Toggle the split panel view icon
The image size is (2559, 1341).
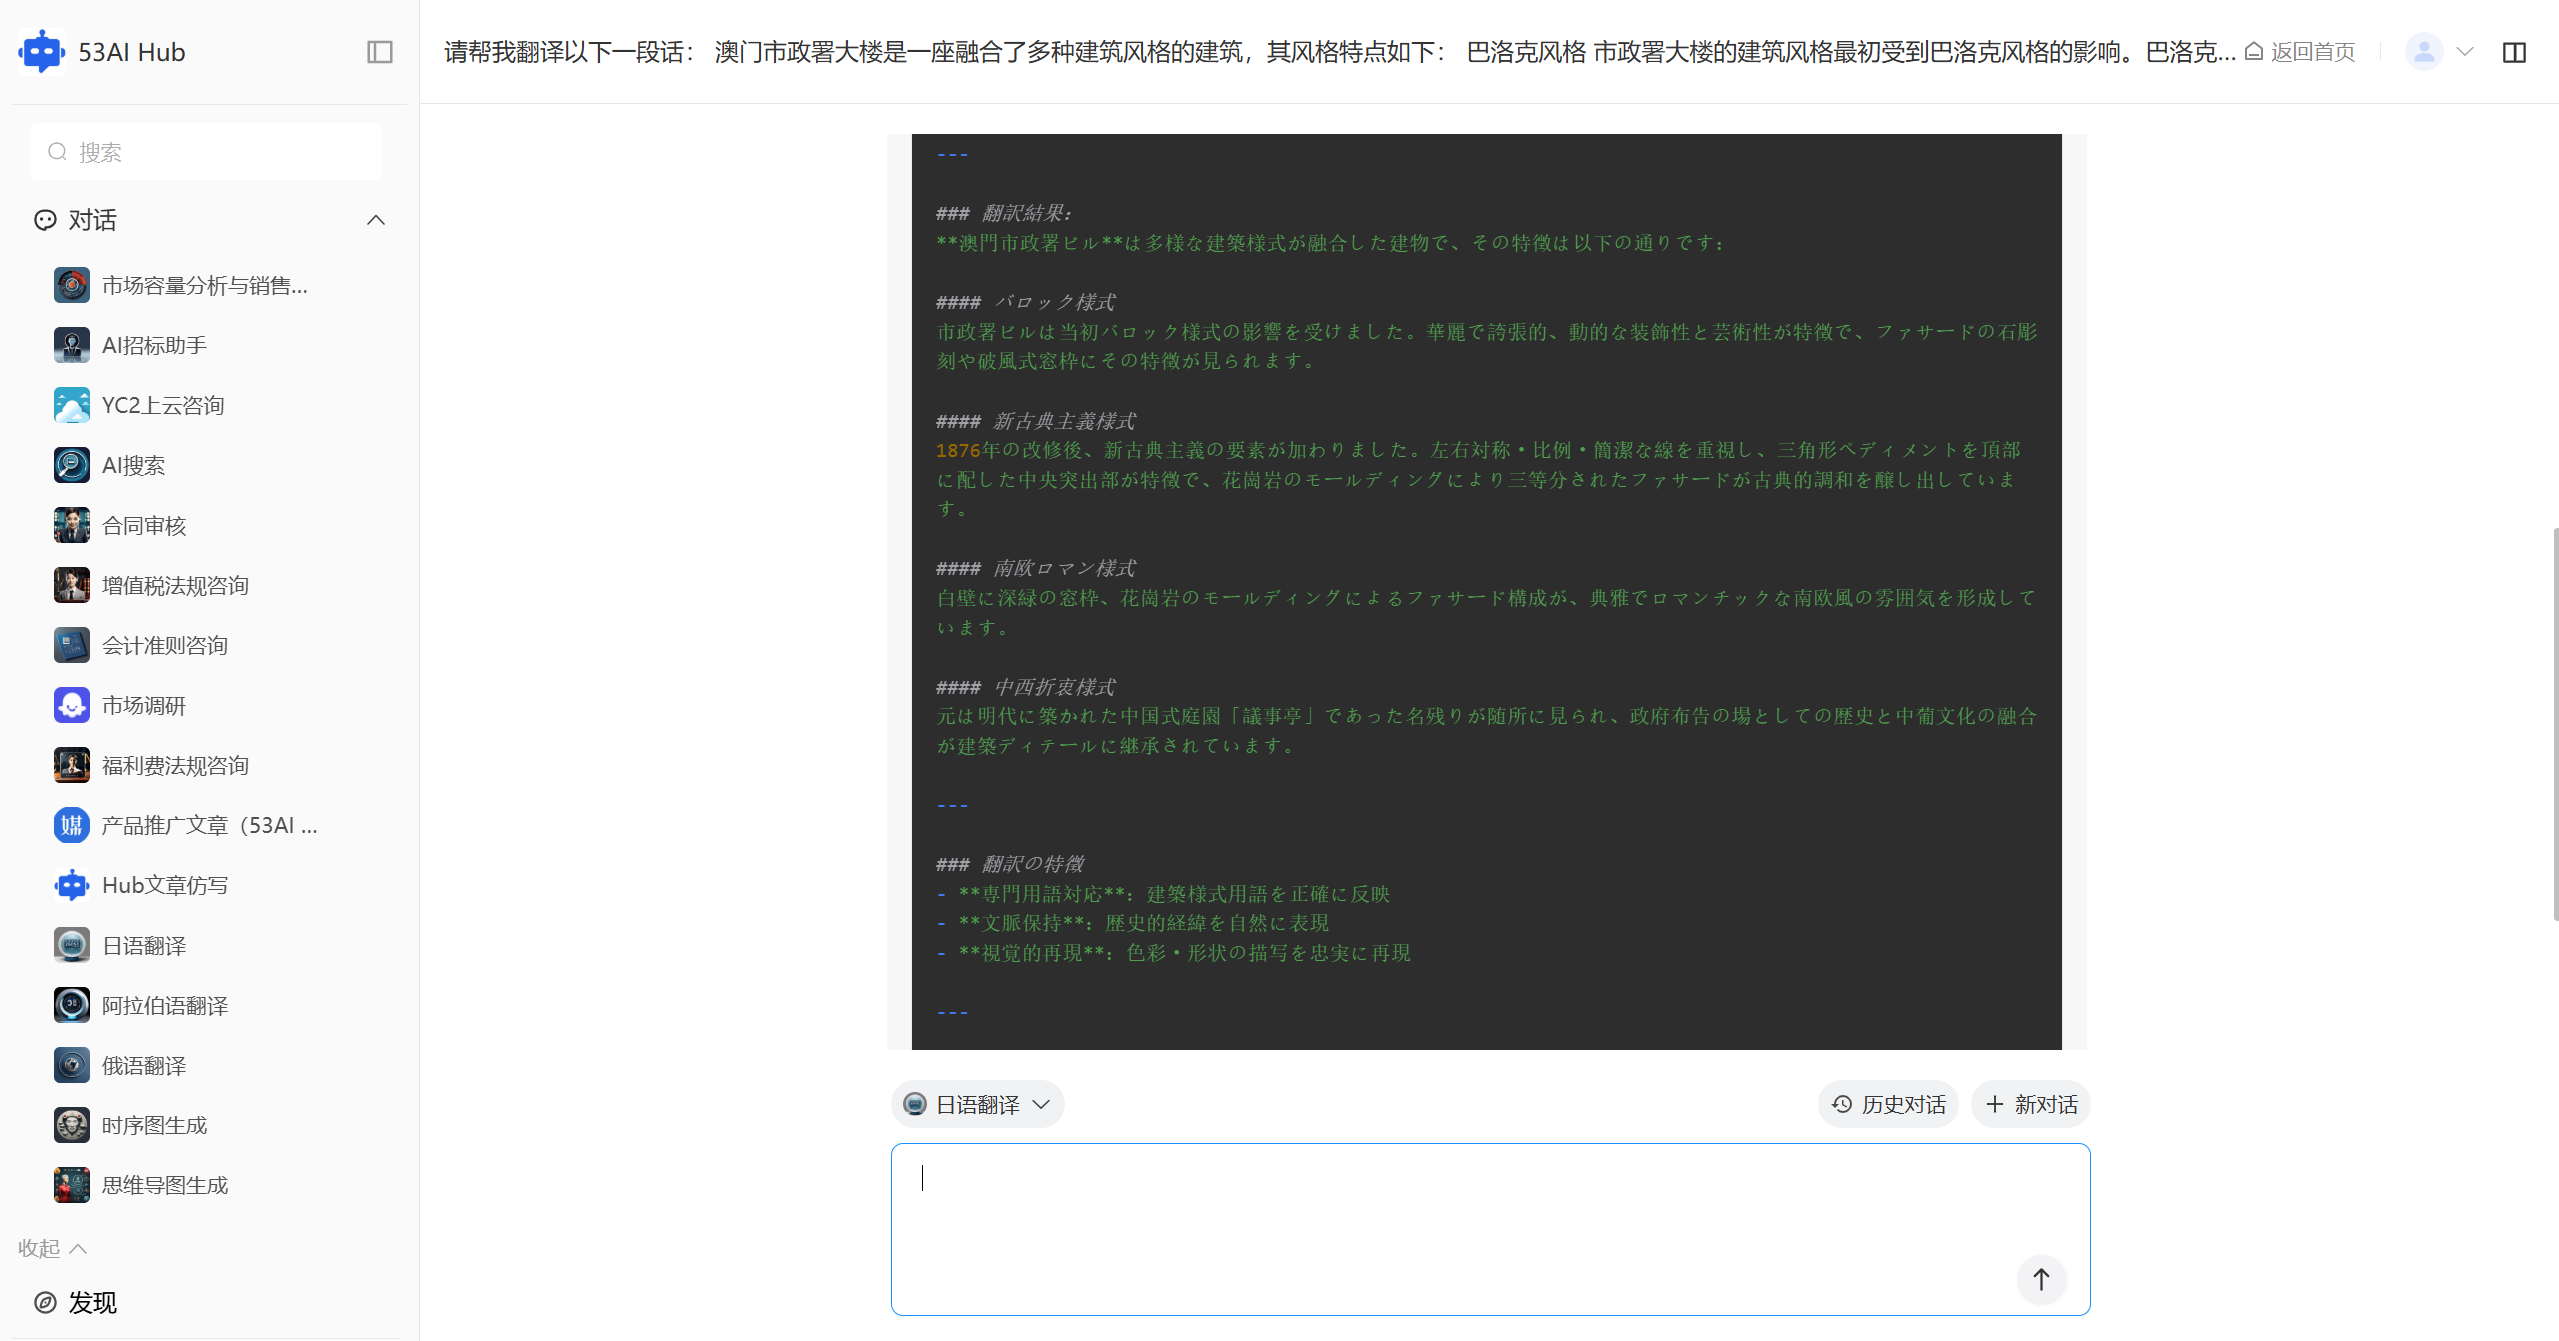(x=2514, y=52)
